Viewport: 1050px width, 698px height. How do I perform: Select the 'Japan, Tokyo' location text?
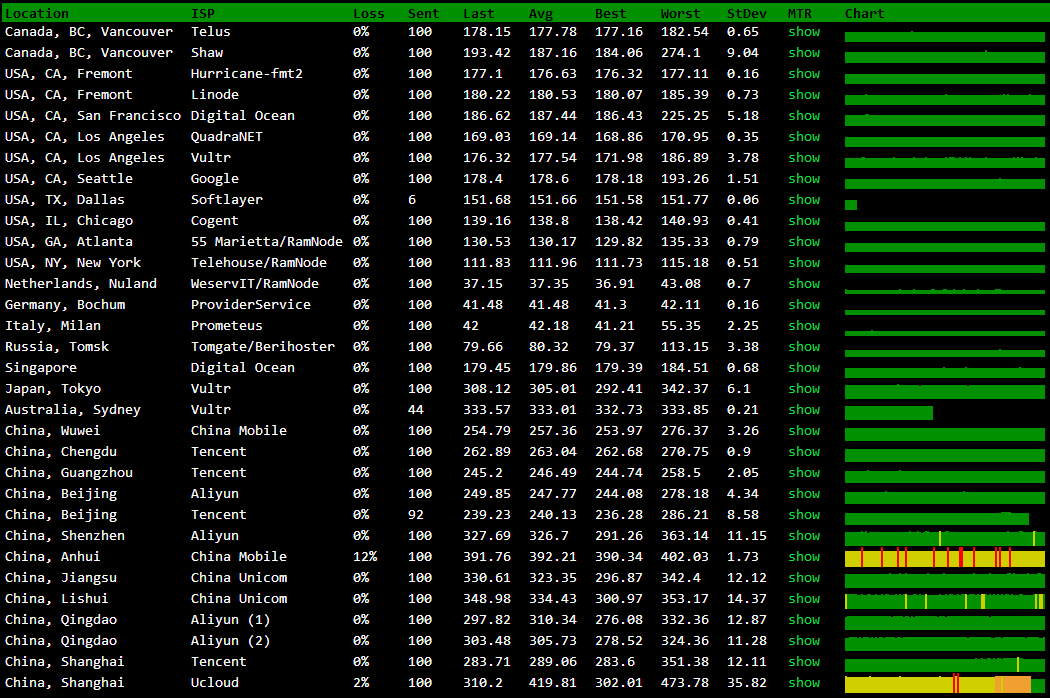point(53,389)
